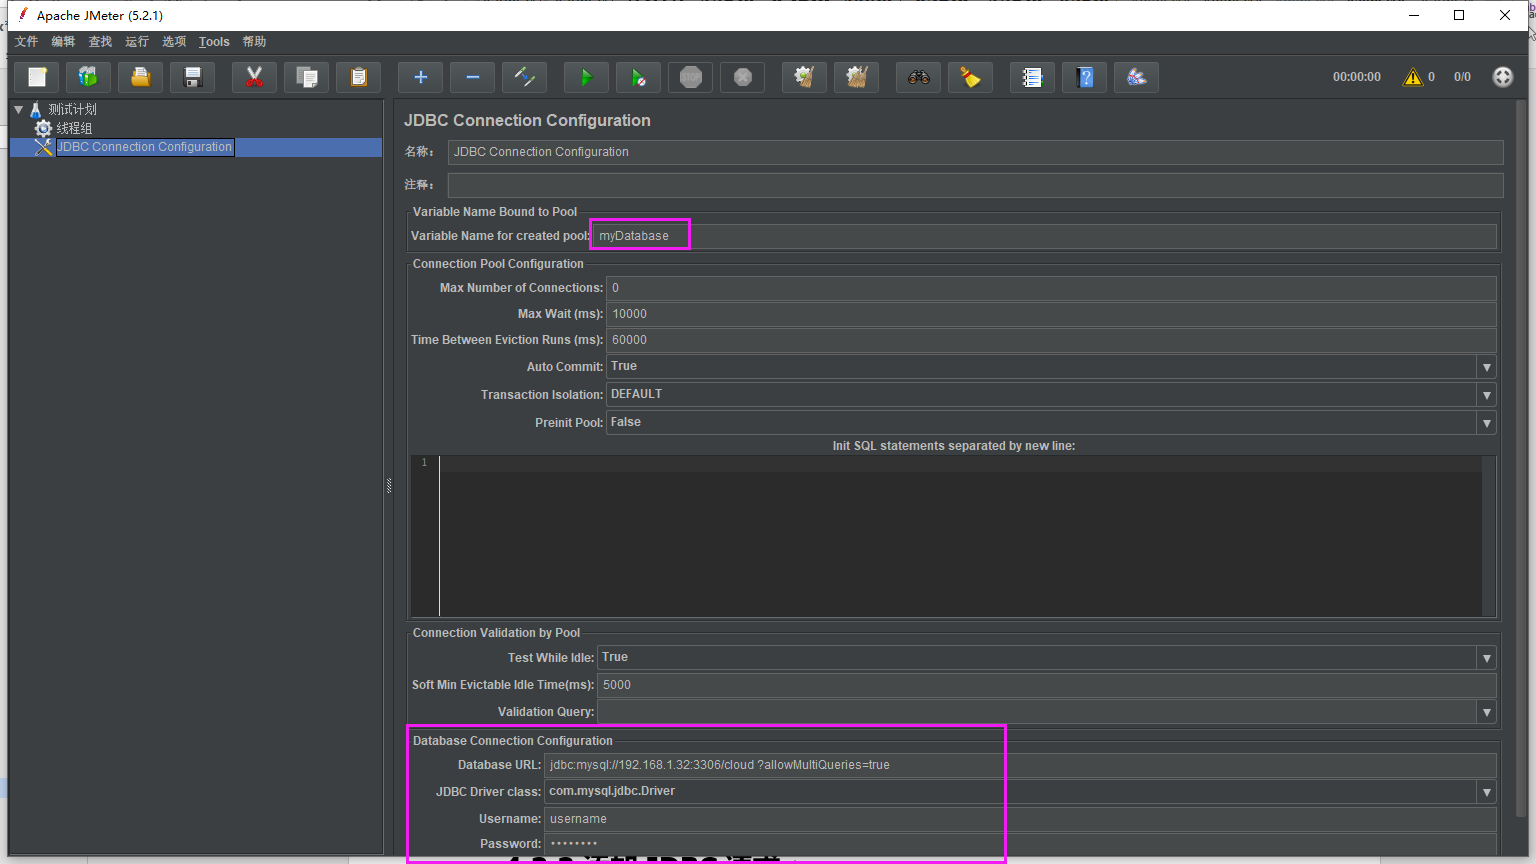Click the Shutdown test icon
Viewport: 1536px width, 864px height.
point(743,77)
